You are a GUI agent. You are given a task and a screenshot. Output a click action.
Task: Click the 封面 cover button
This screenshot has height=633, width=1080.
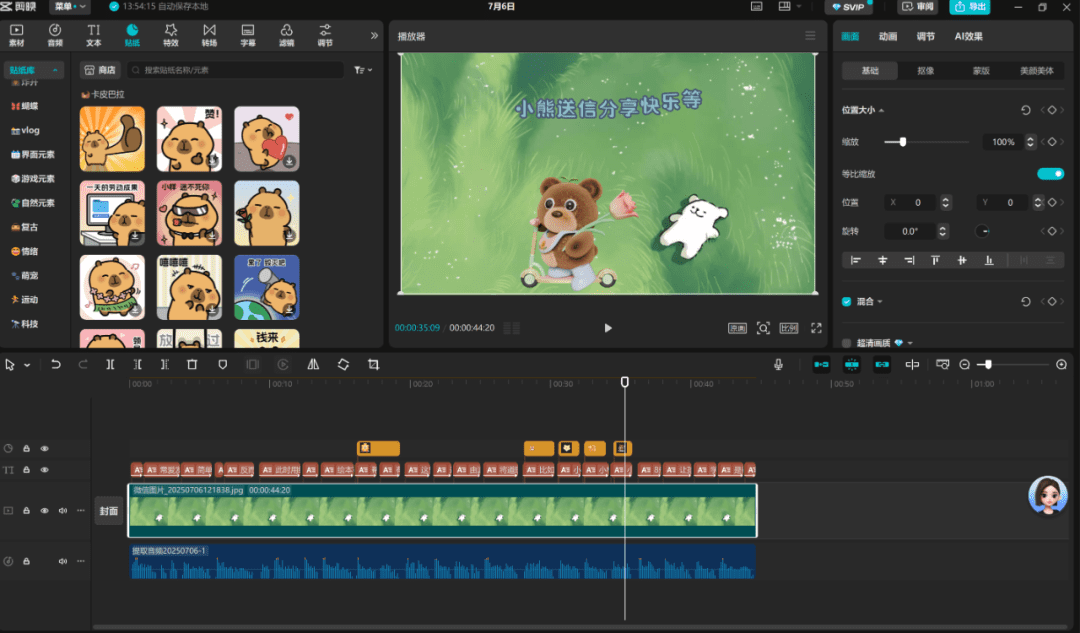(x=109, y=511)
